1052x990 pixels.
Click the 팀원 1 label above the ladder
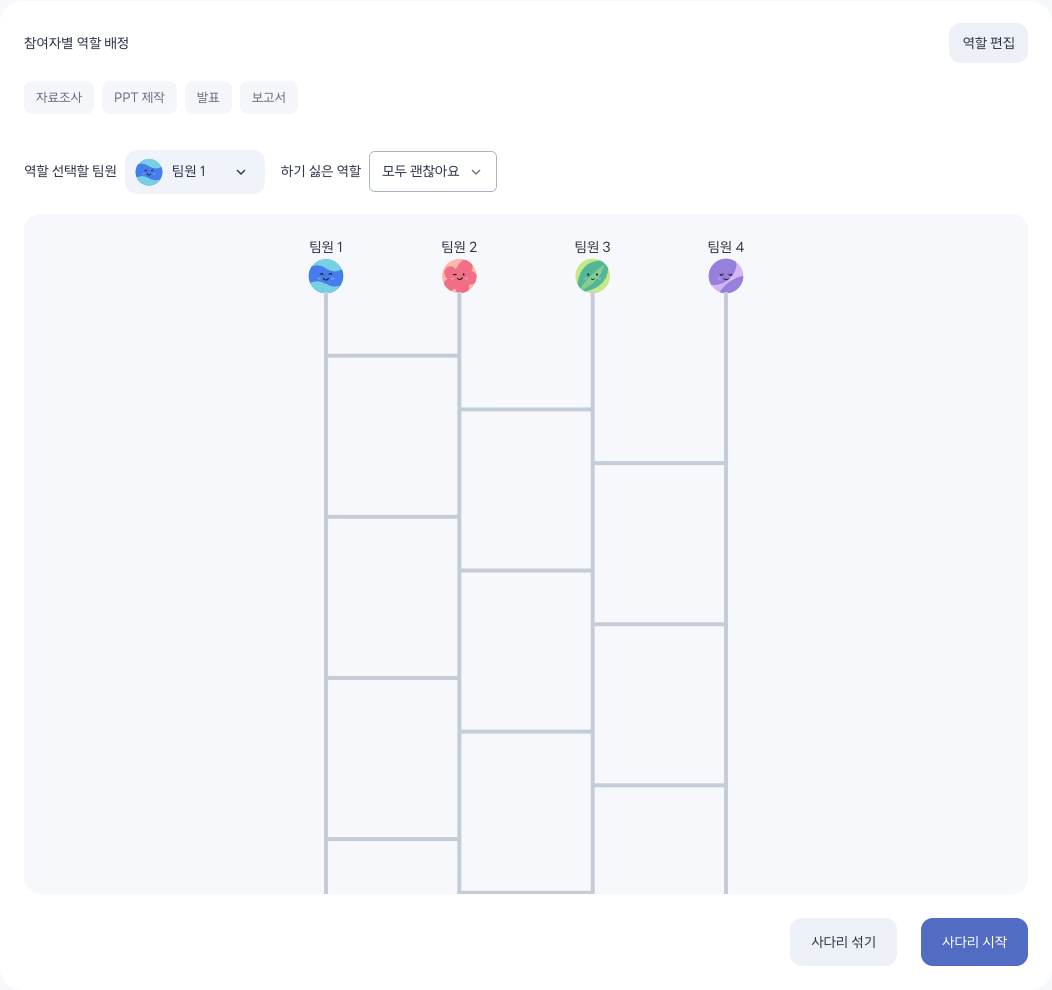(326, 247)
